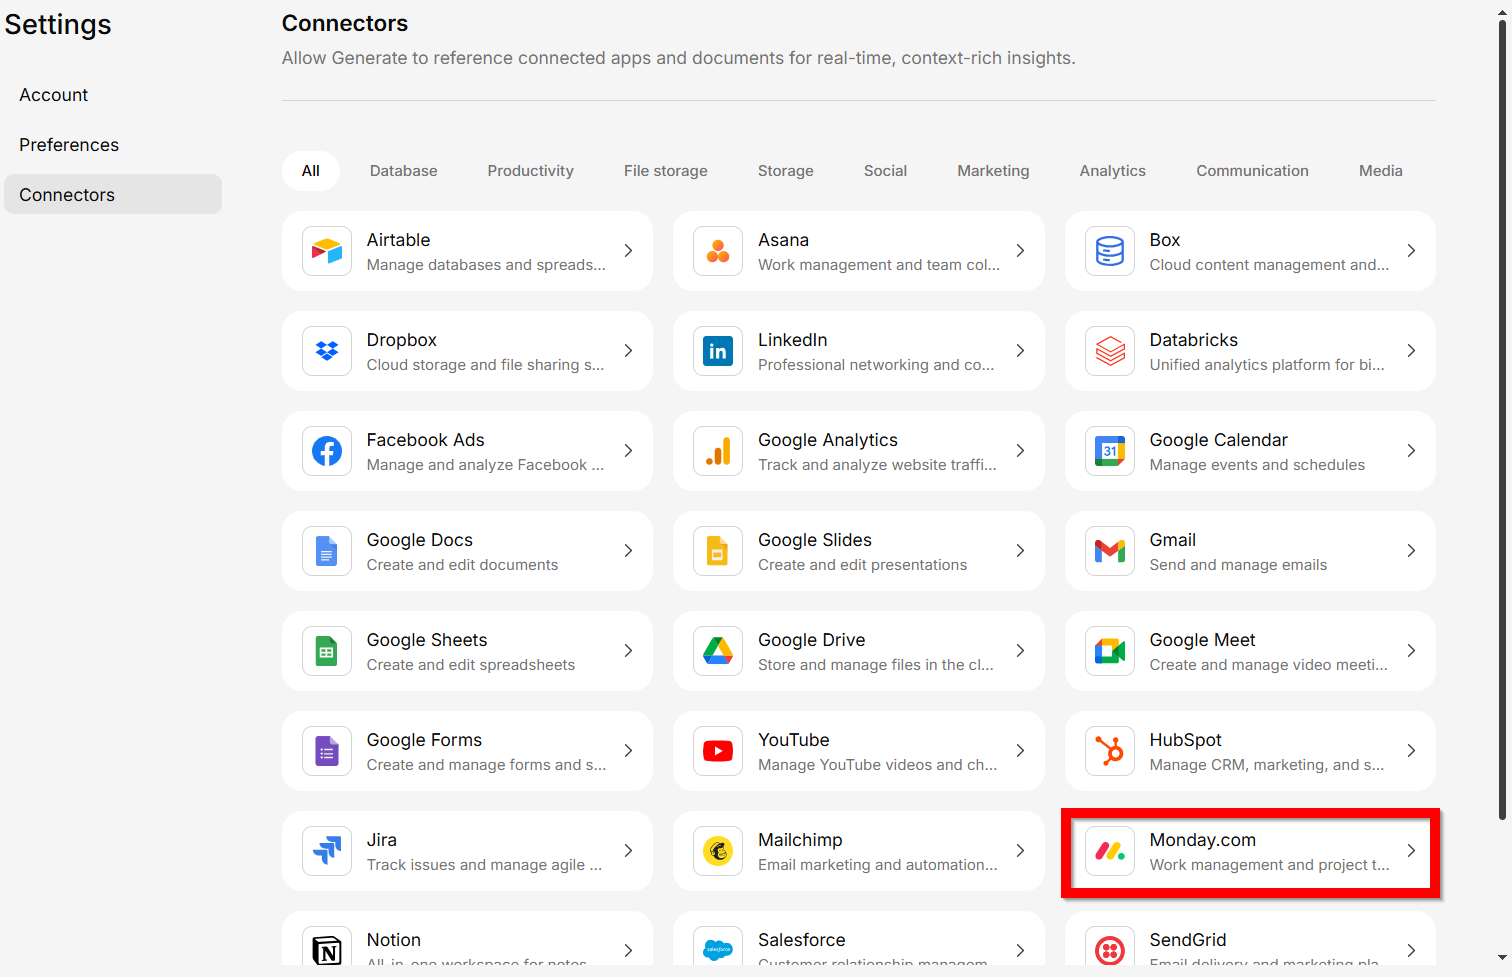Open Google Calendar chevron arrow
This screenshot has width=1512, height=977.
pyautogui.click(x=1411, y=451)
